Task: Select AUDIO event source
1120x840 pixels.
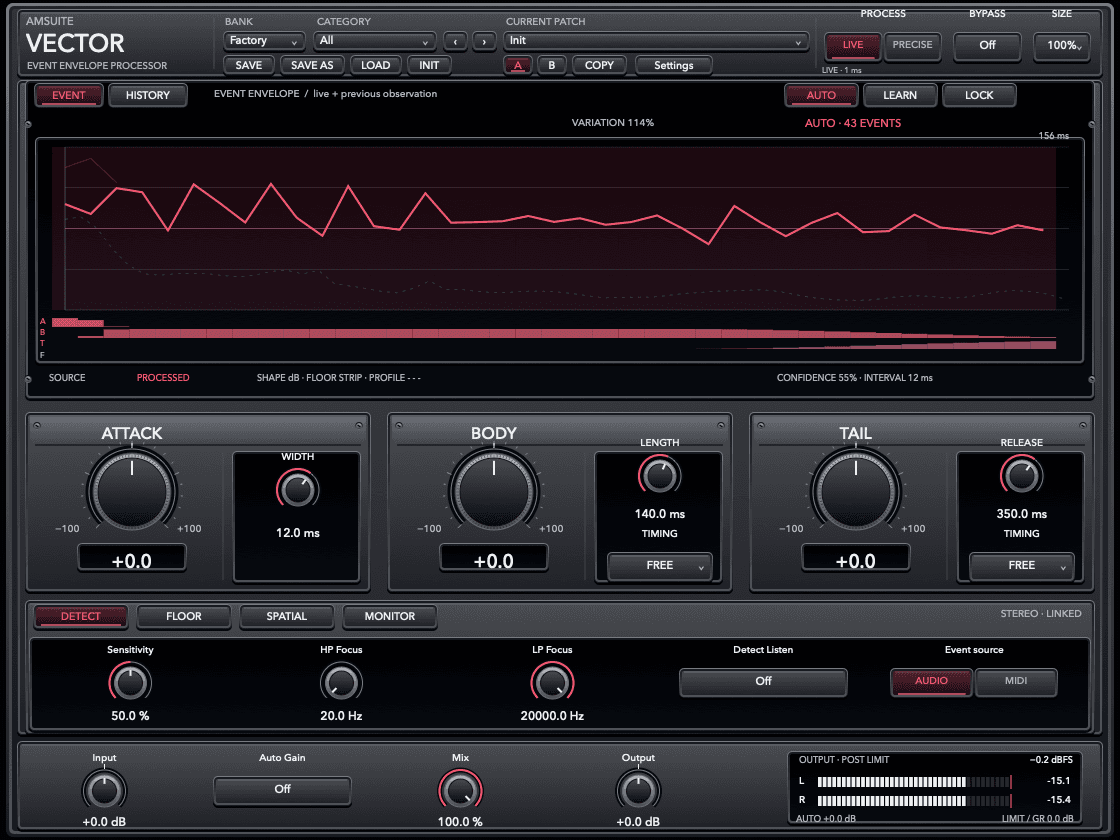Action: coord(931,681)
